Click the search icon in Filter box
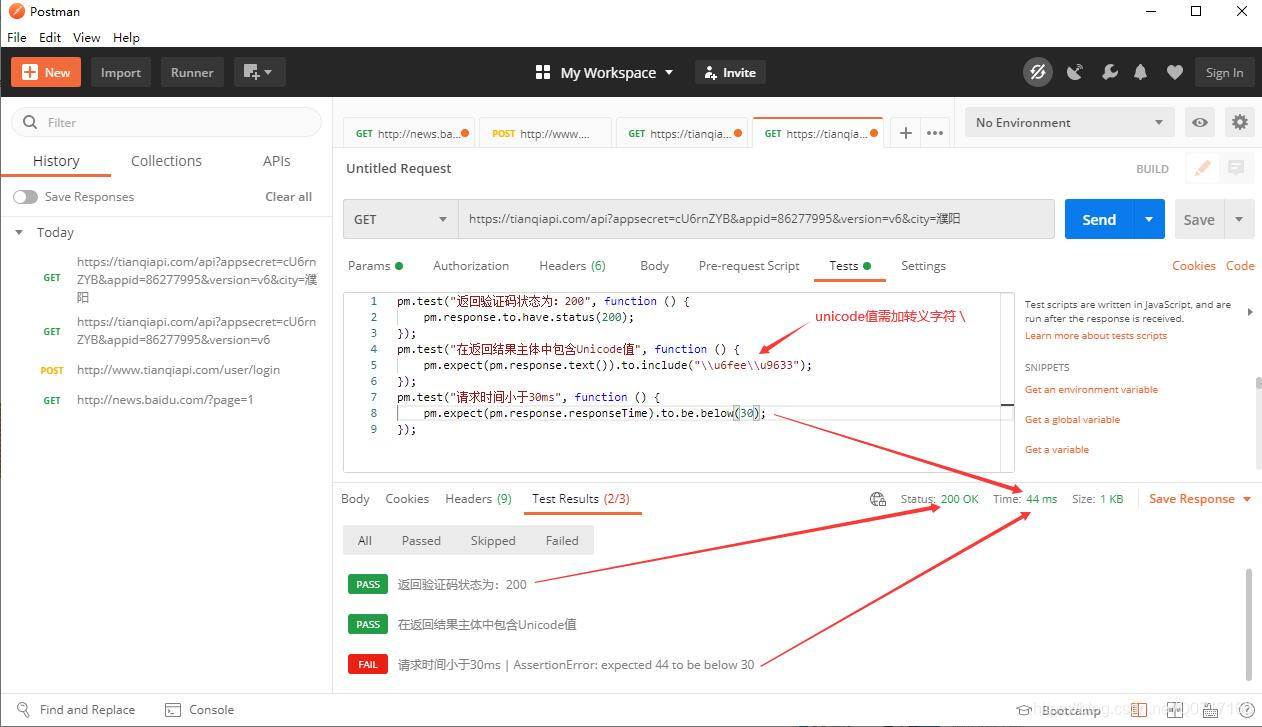The height and width of the screenshot is (727, 1262). tap(30, 122)
